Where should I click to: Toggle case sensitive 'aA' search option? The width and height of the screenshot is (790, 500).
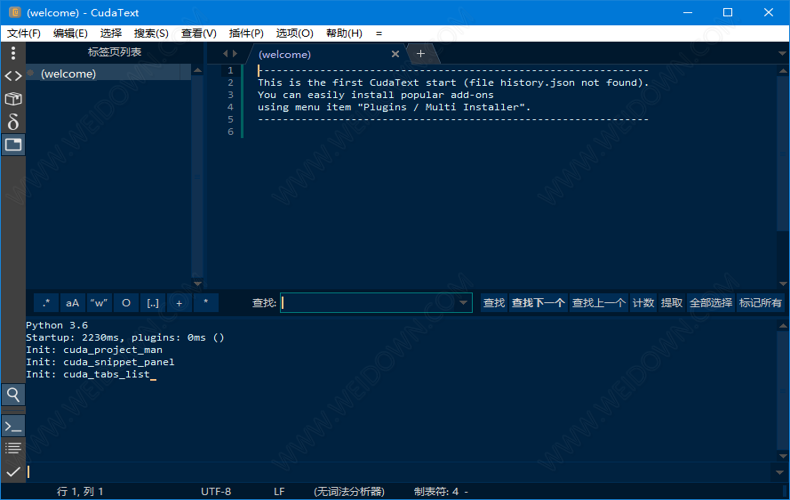click(72, 303)
